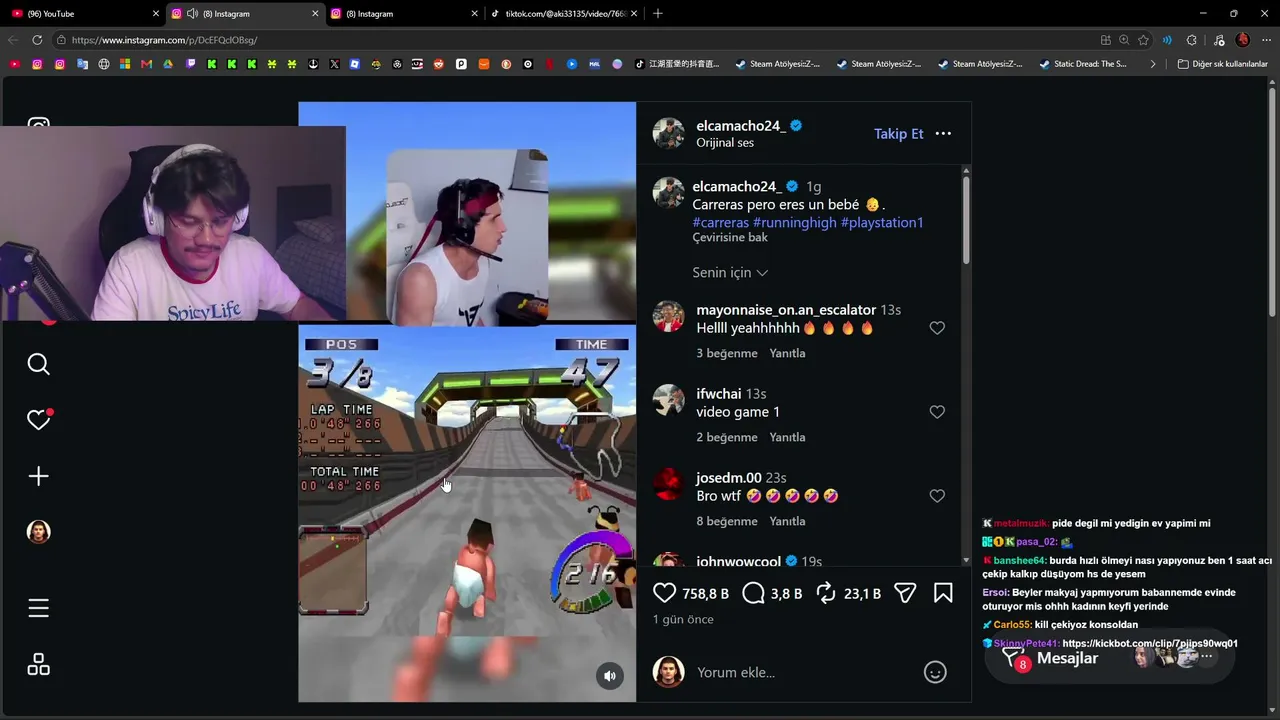Add page to favorites with star icon

pos(1143,40)
